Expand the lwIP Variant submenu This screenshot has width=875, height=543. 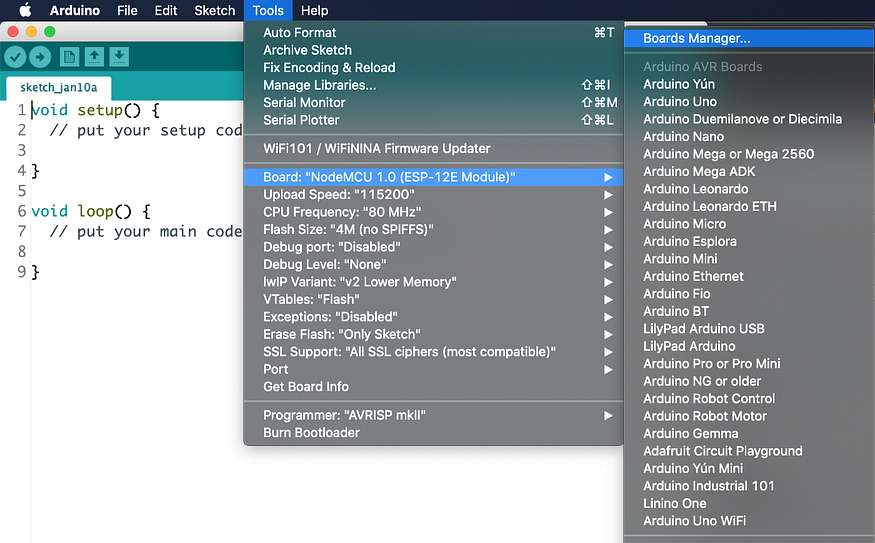pos(433,282)
